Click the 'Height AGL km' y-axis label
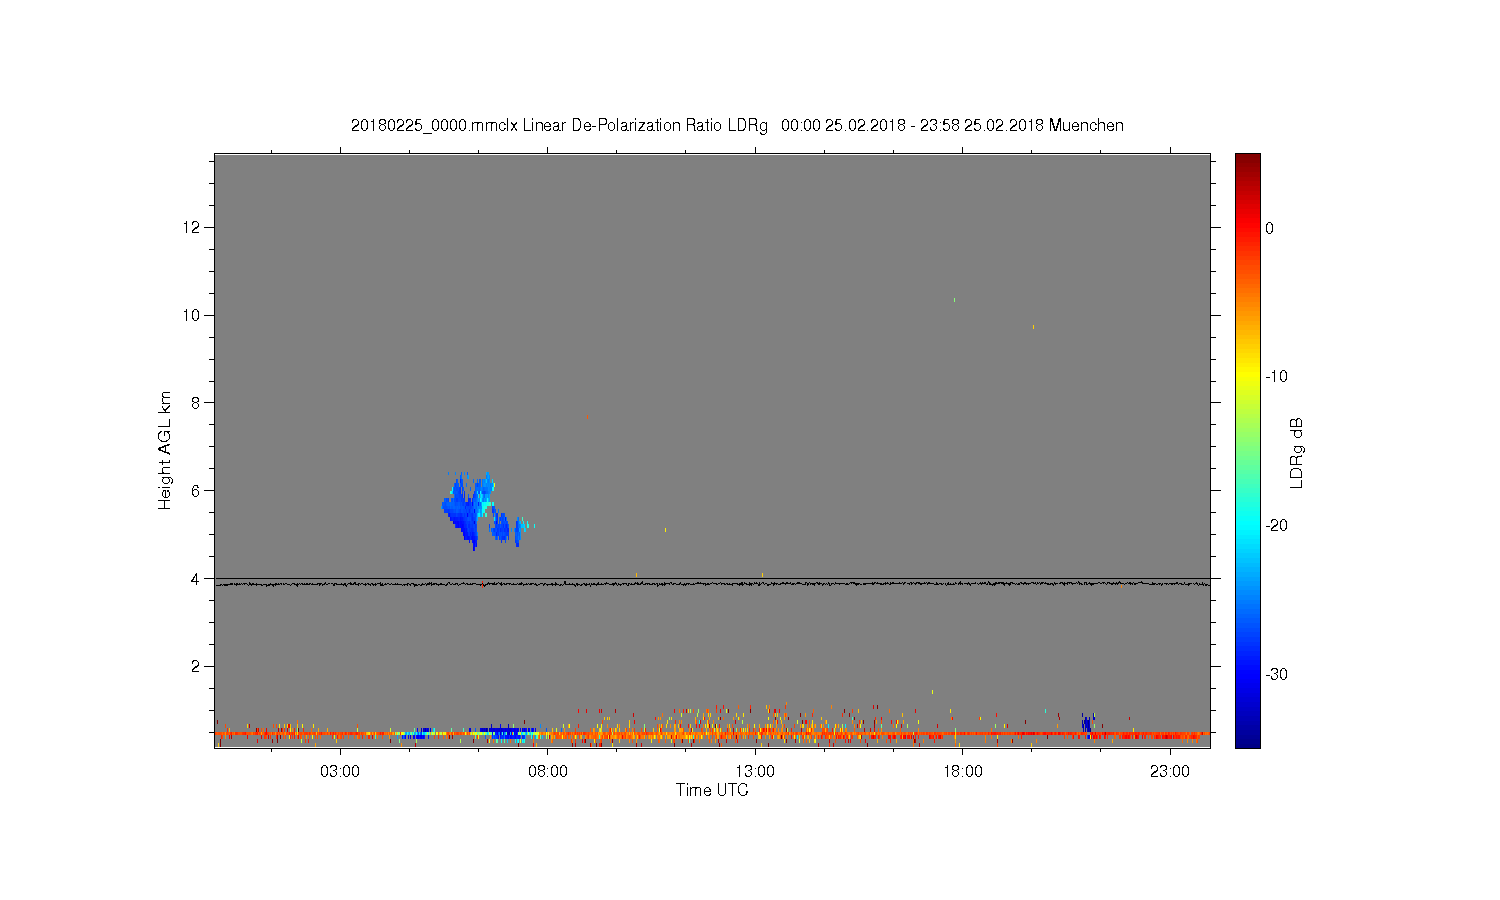Image resolution: width=1500 pixels, height=900 pixels. point(165,450)
